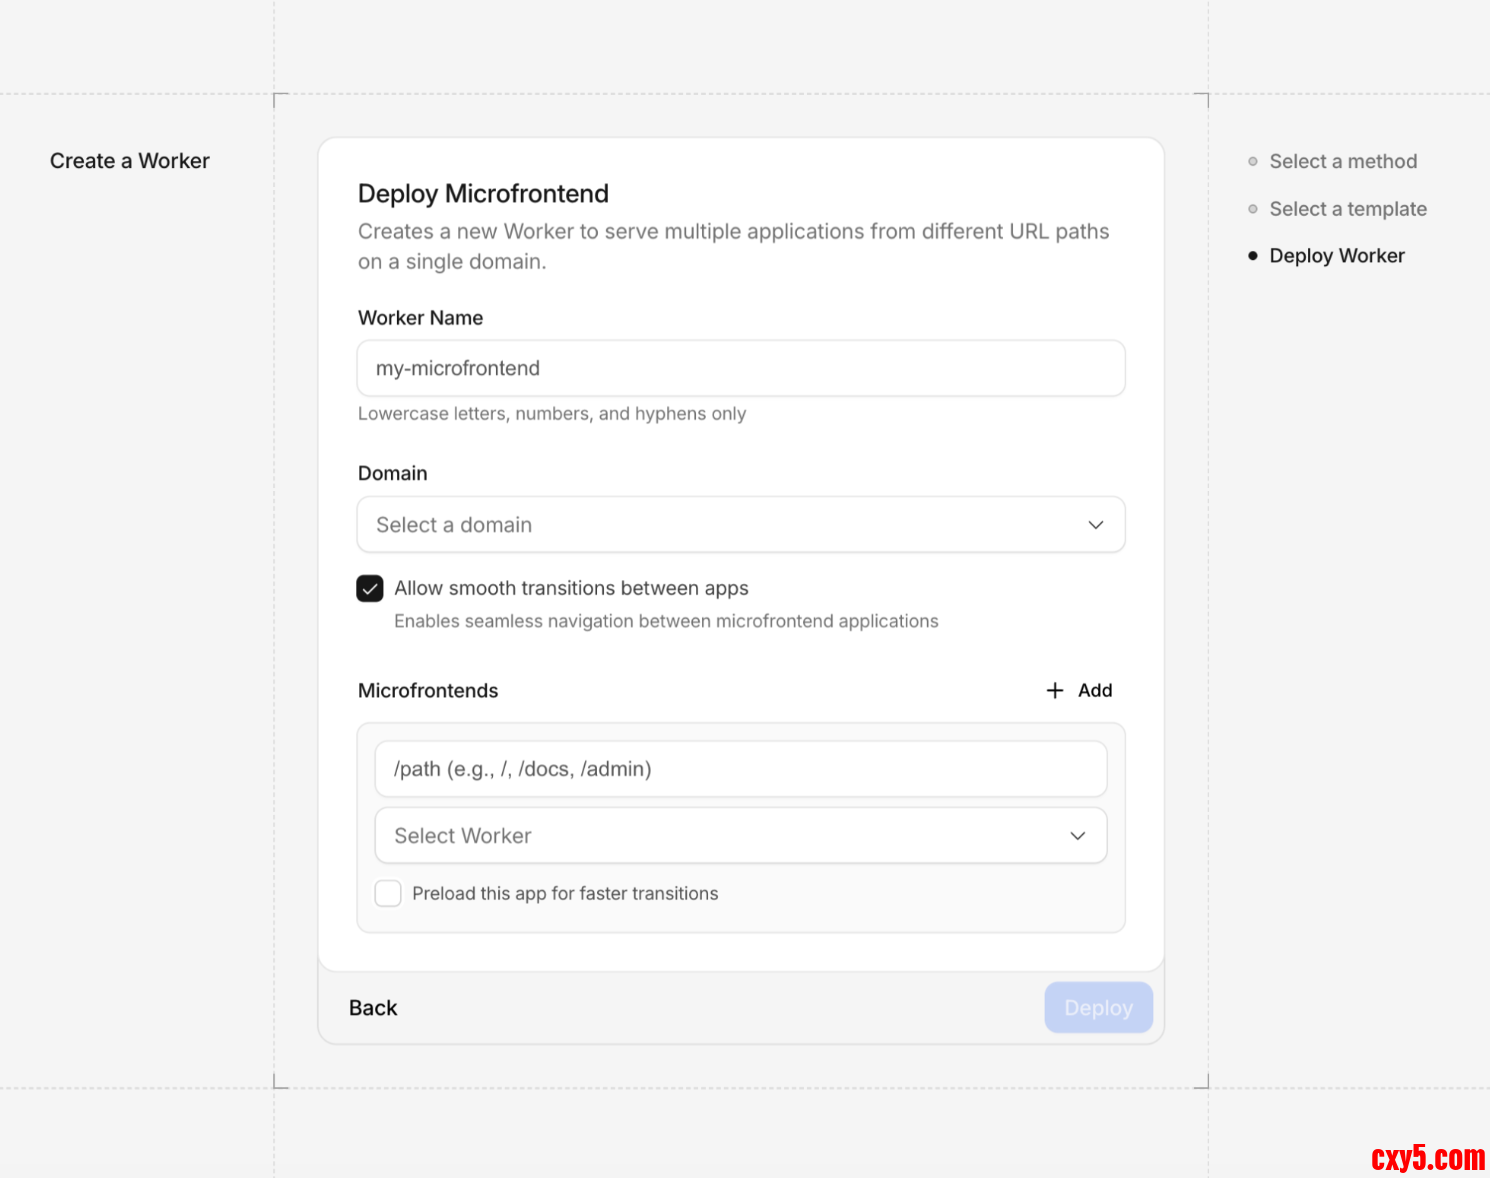The image size is (1490, 1178).
Task: Click the 'Allow smooth transitions between apps' label text
Action: pos(571,589)
